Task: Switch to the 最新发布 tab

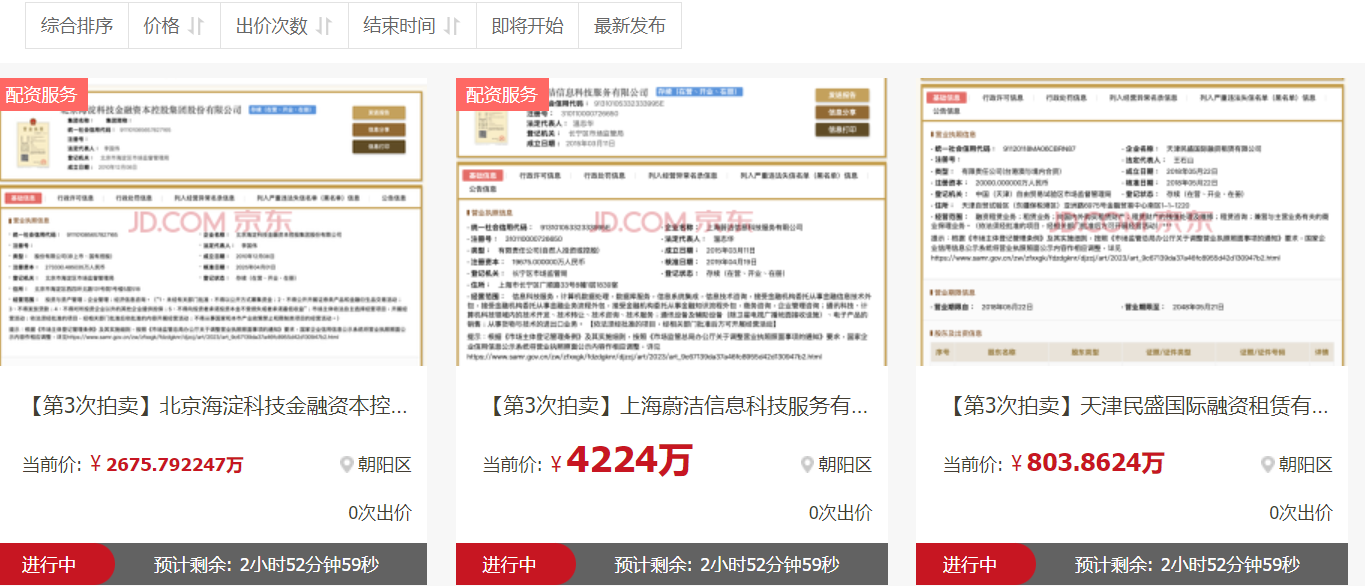Action: click(x=629, y=26)
